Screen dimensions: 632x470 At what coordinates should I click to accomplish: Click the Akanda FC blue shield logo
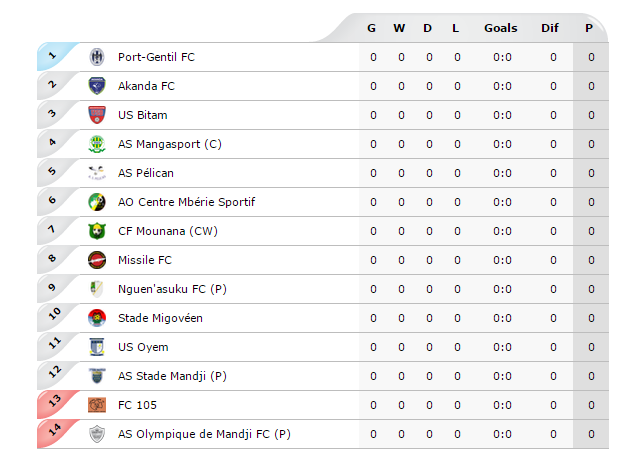pos(97,86)
